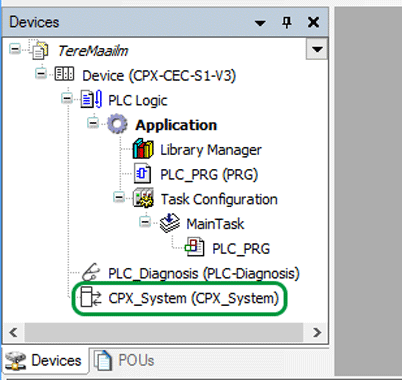Viewport: 402px width, 380px height.
Task: Click the PLC_PRG (PRG) program icon
Action: tap(142, 174)
